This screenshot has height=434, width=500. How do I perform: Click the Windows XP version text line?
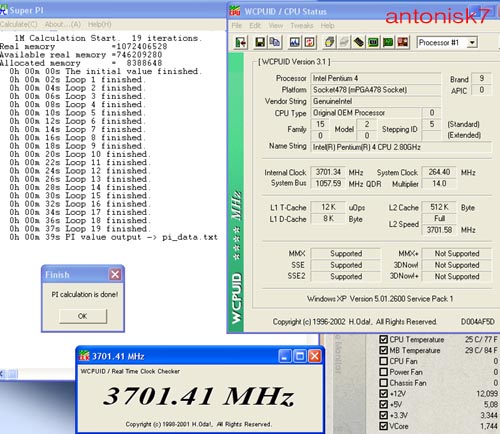coord(380,299)
